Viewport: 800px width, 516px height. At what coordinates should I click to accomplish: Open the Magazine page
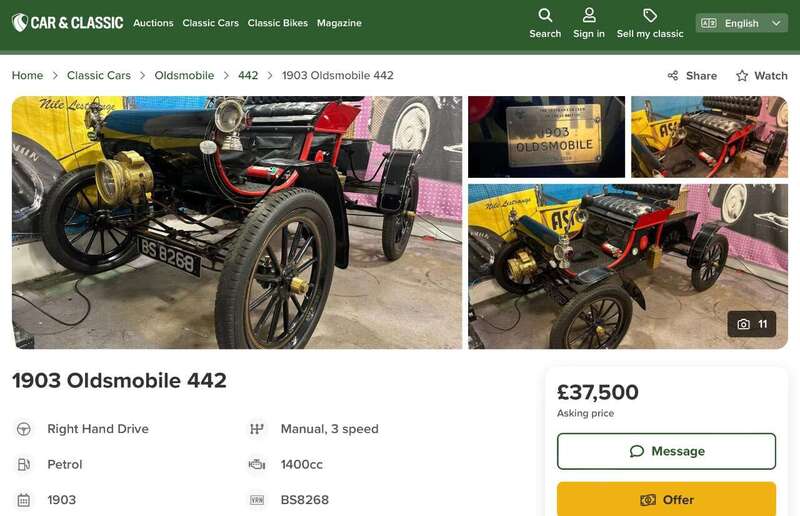(339, 23)
